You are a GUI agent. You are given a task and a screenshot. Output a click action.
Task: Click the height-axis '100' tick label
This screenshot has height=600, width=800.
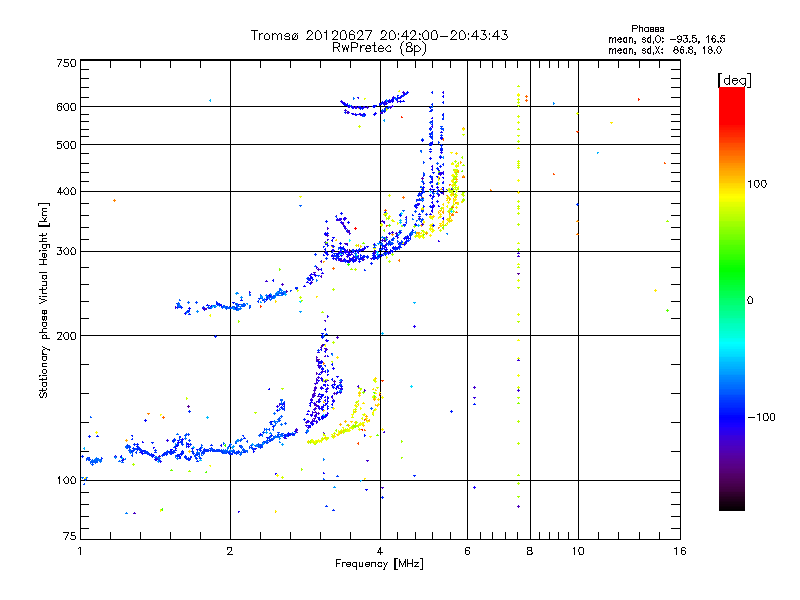(66, 480)
